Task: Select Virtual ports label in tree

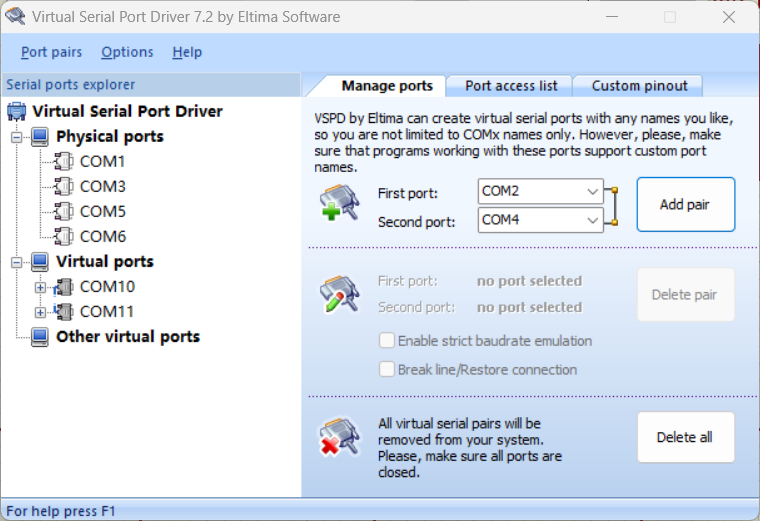Action: coord(105,262)
